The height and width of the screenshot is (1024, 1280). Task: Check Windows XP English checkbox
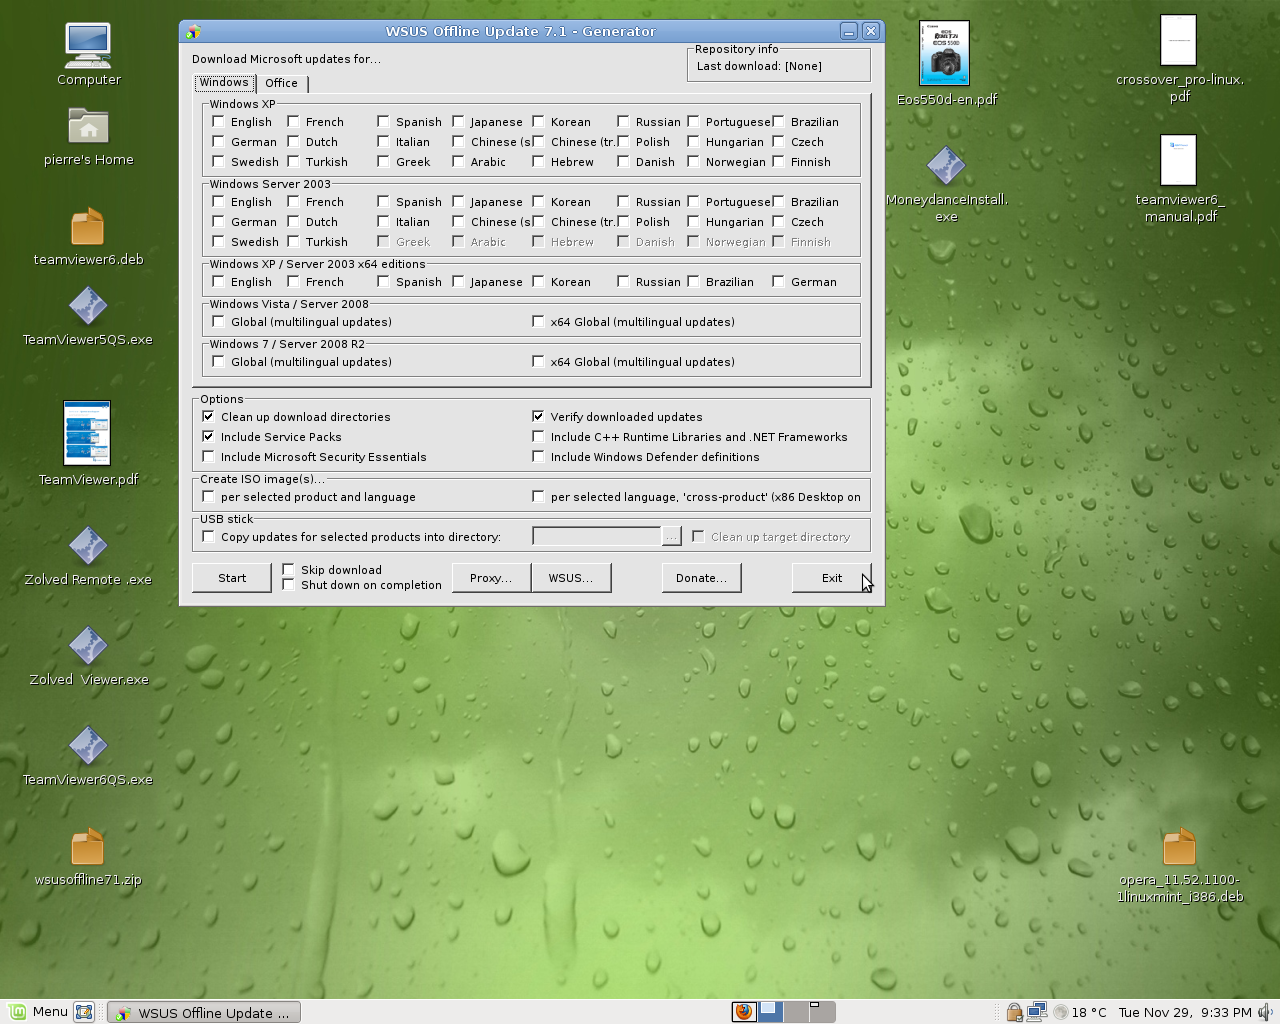[218, 121]
